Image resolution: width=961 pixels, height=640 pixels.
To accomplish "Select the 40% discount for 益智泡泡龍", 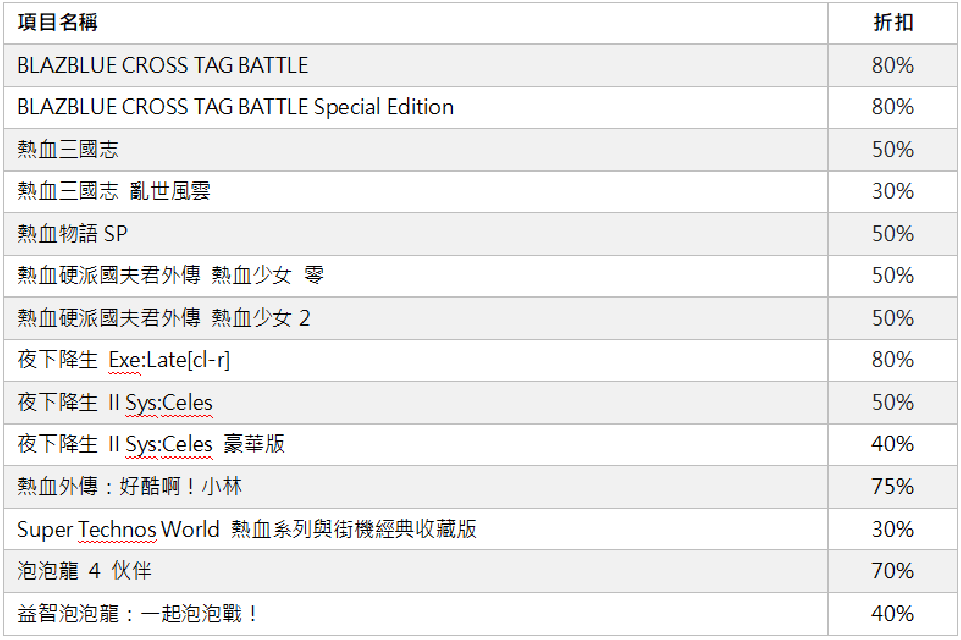I will [x=892, y=613].
